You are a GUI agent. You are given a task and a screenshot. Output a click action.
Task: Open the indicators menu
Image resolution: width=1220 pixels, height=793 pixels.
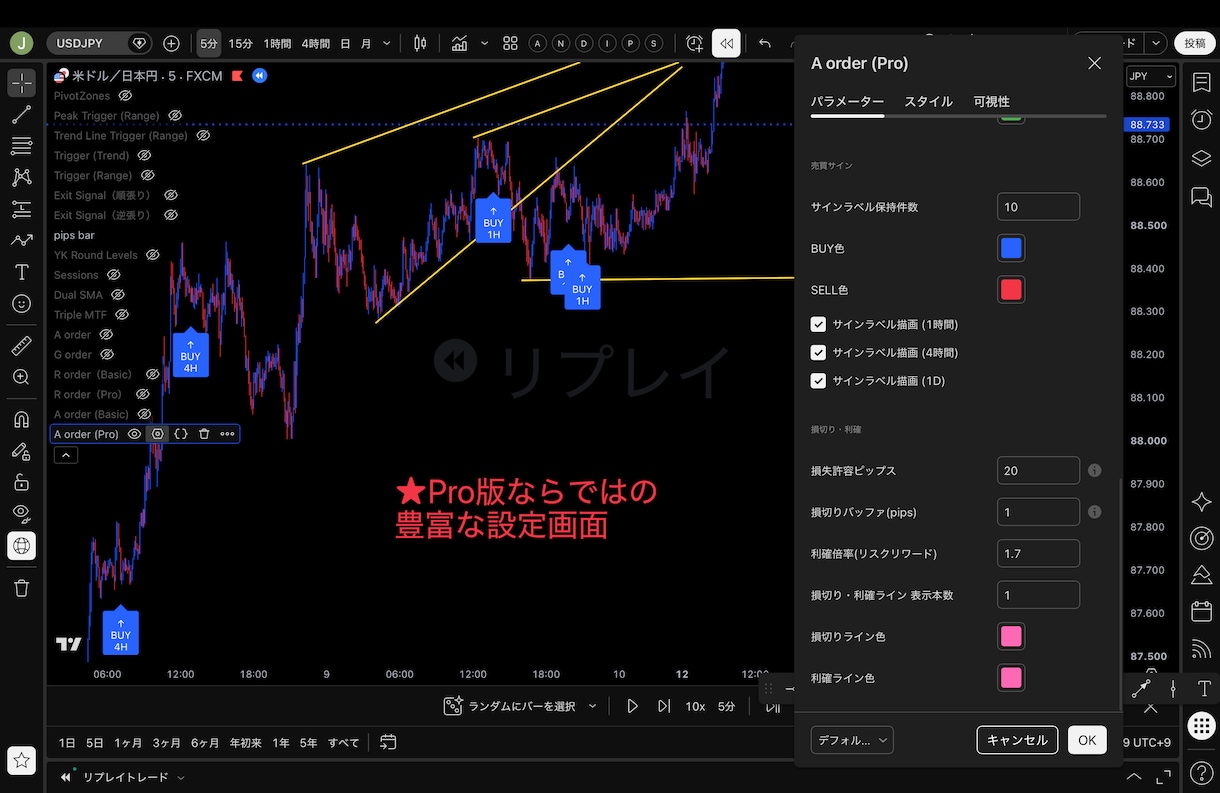460,43
